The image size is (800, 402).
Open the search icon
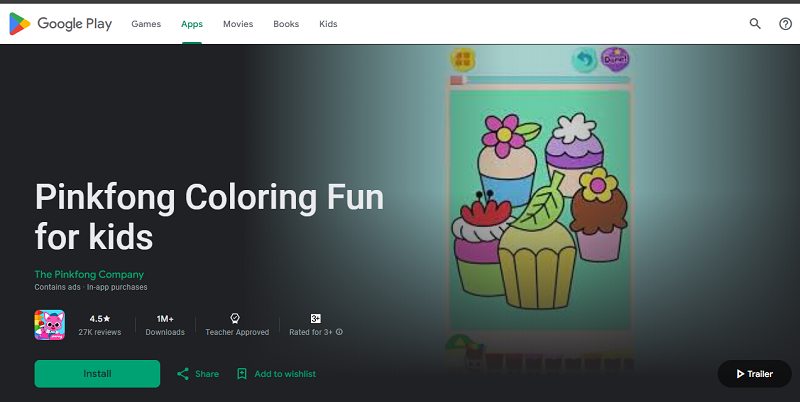click(x=755, y=23)
